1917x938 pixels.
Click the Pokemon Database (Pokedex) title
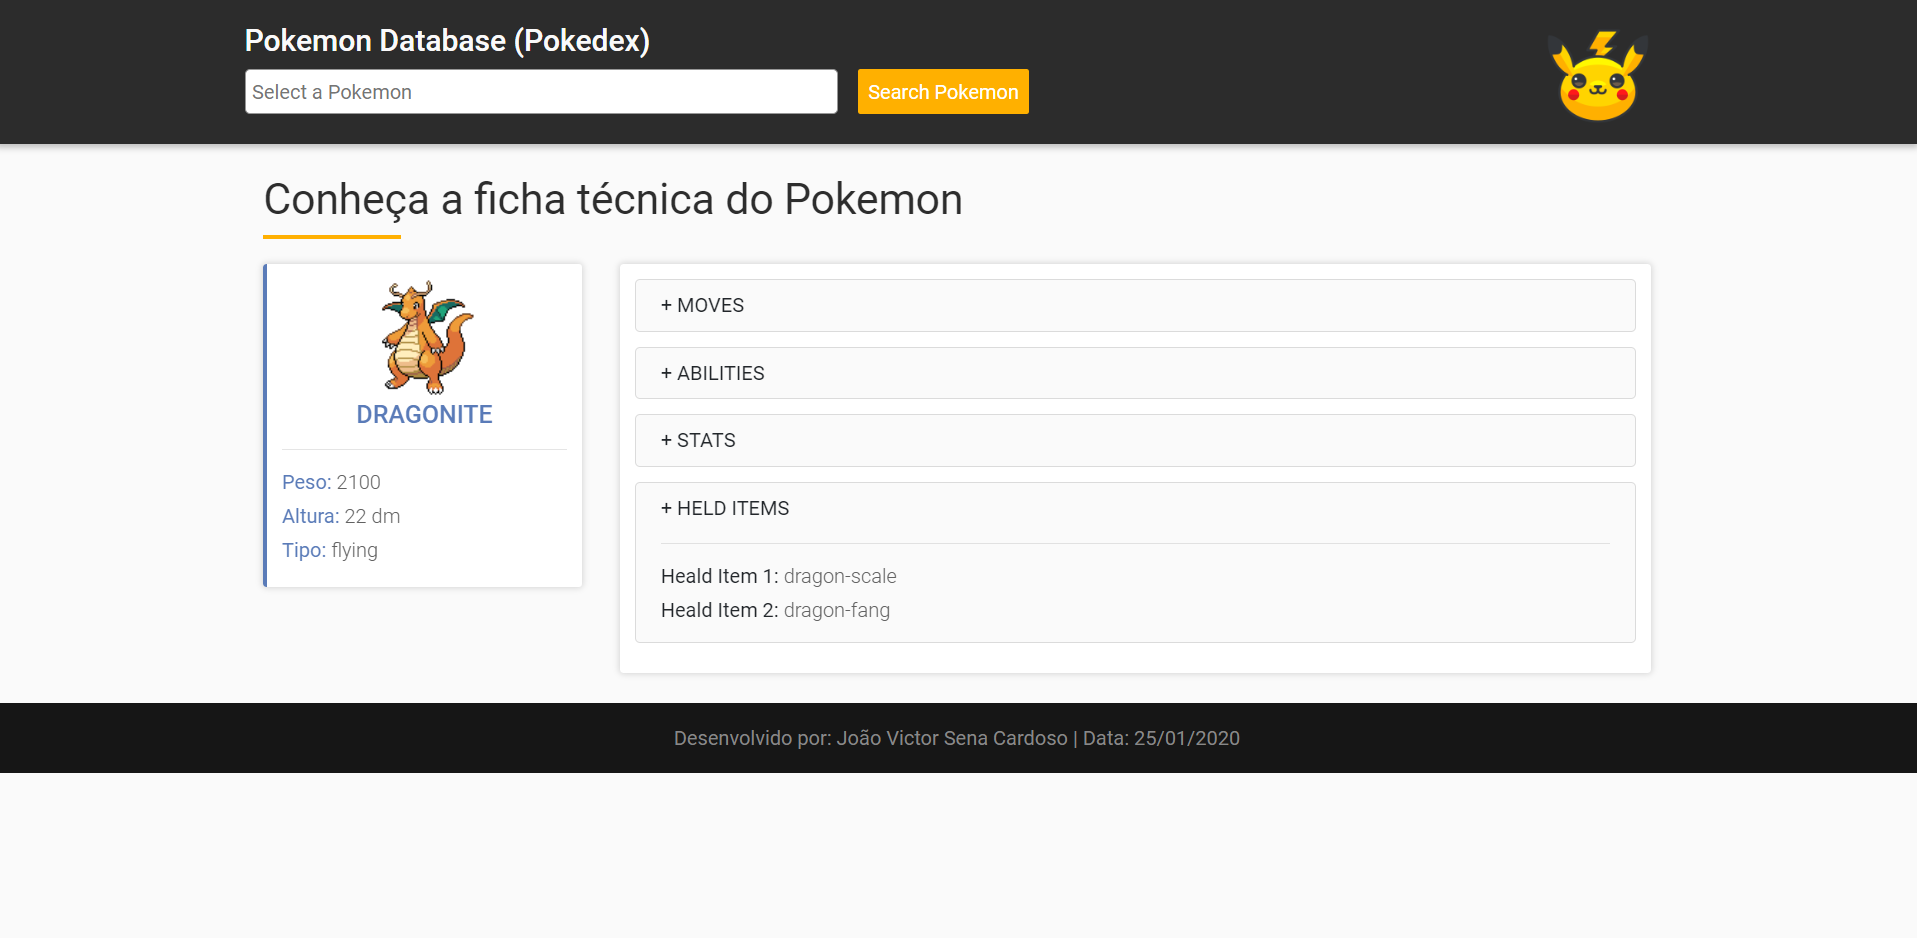[447, 41]
